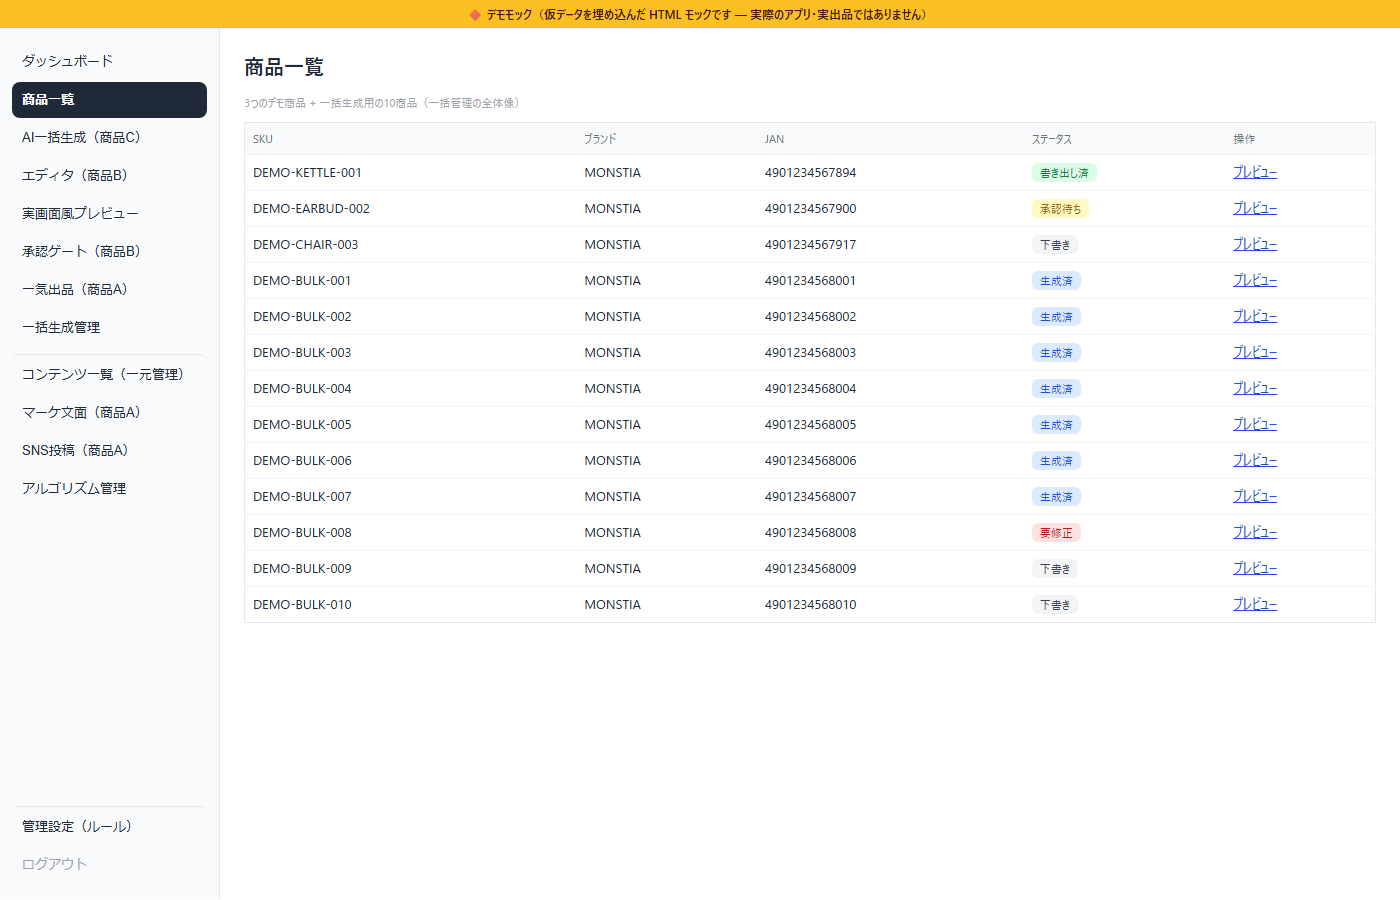This screenshot has width=1400, height=900.
Task: Open preview link for DEMO-BULK-009
Action: pos(1255,568)
